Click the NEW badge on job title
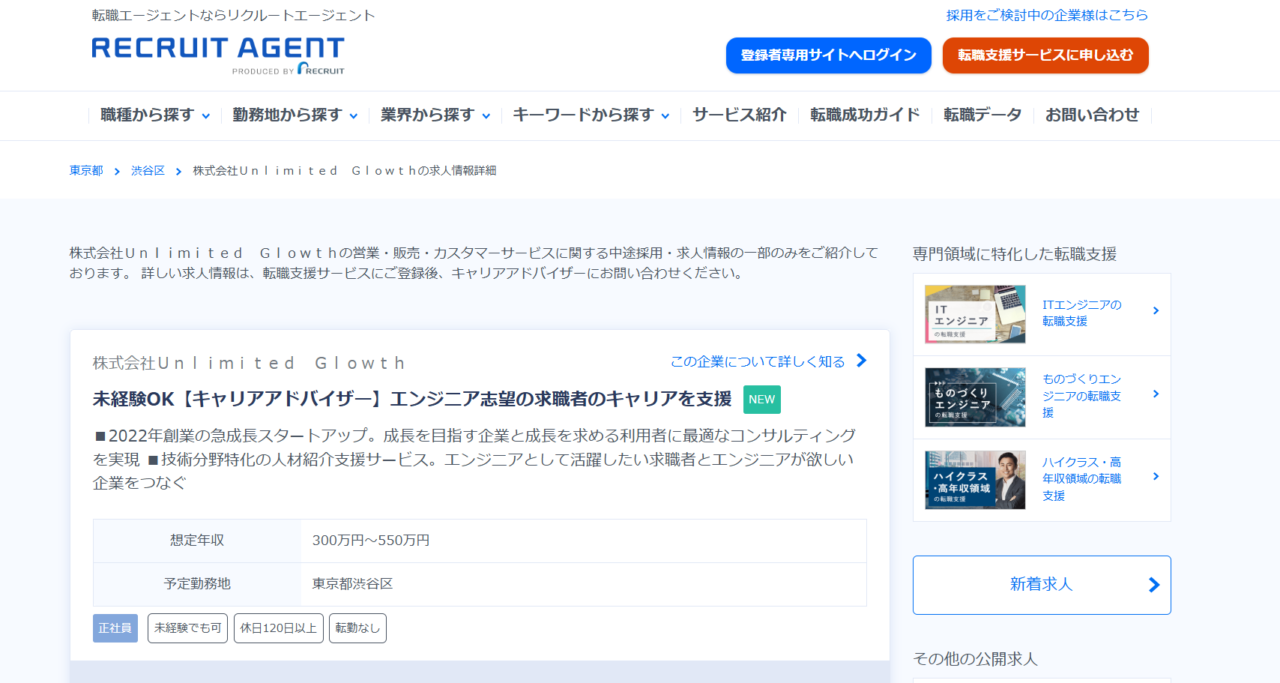 click(762, 399)
